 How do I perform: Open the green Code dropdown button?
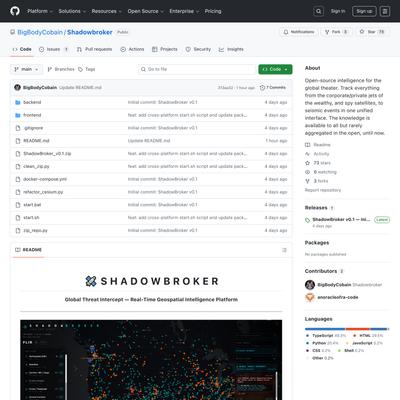point(275,69)
